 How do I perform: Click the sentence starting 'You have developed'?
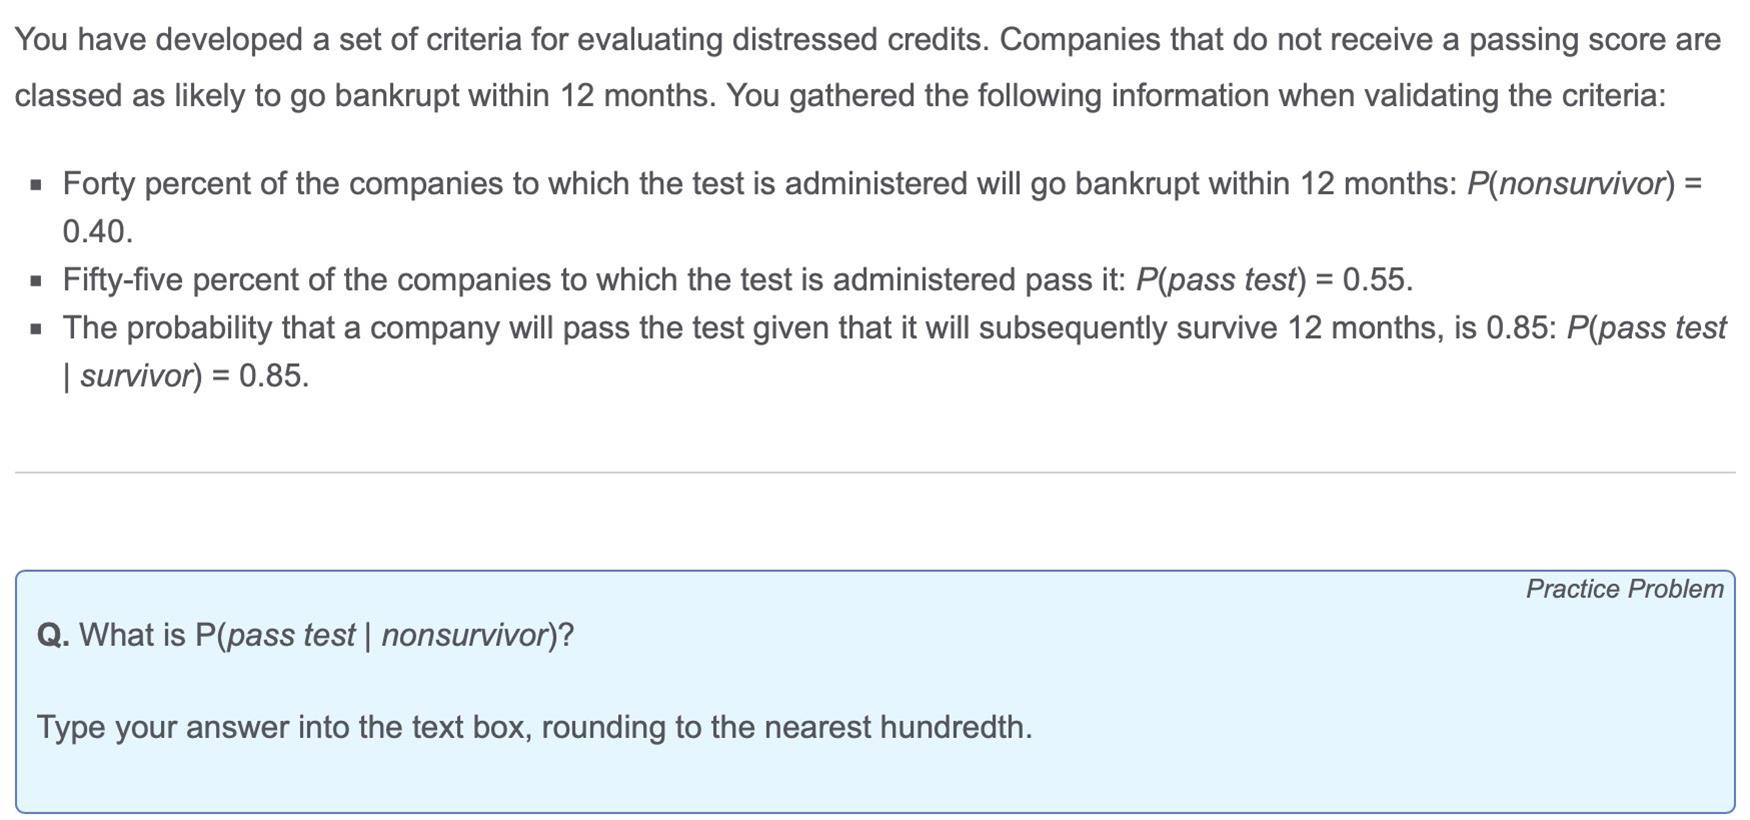tap(867, 40)
